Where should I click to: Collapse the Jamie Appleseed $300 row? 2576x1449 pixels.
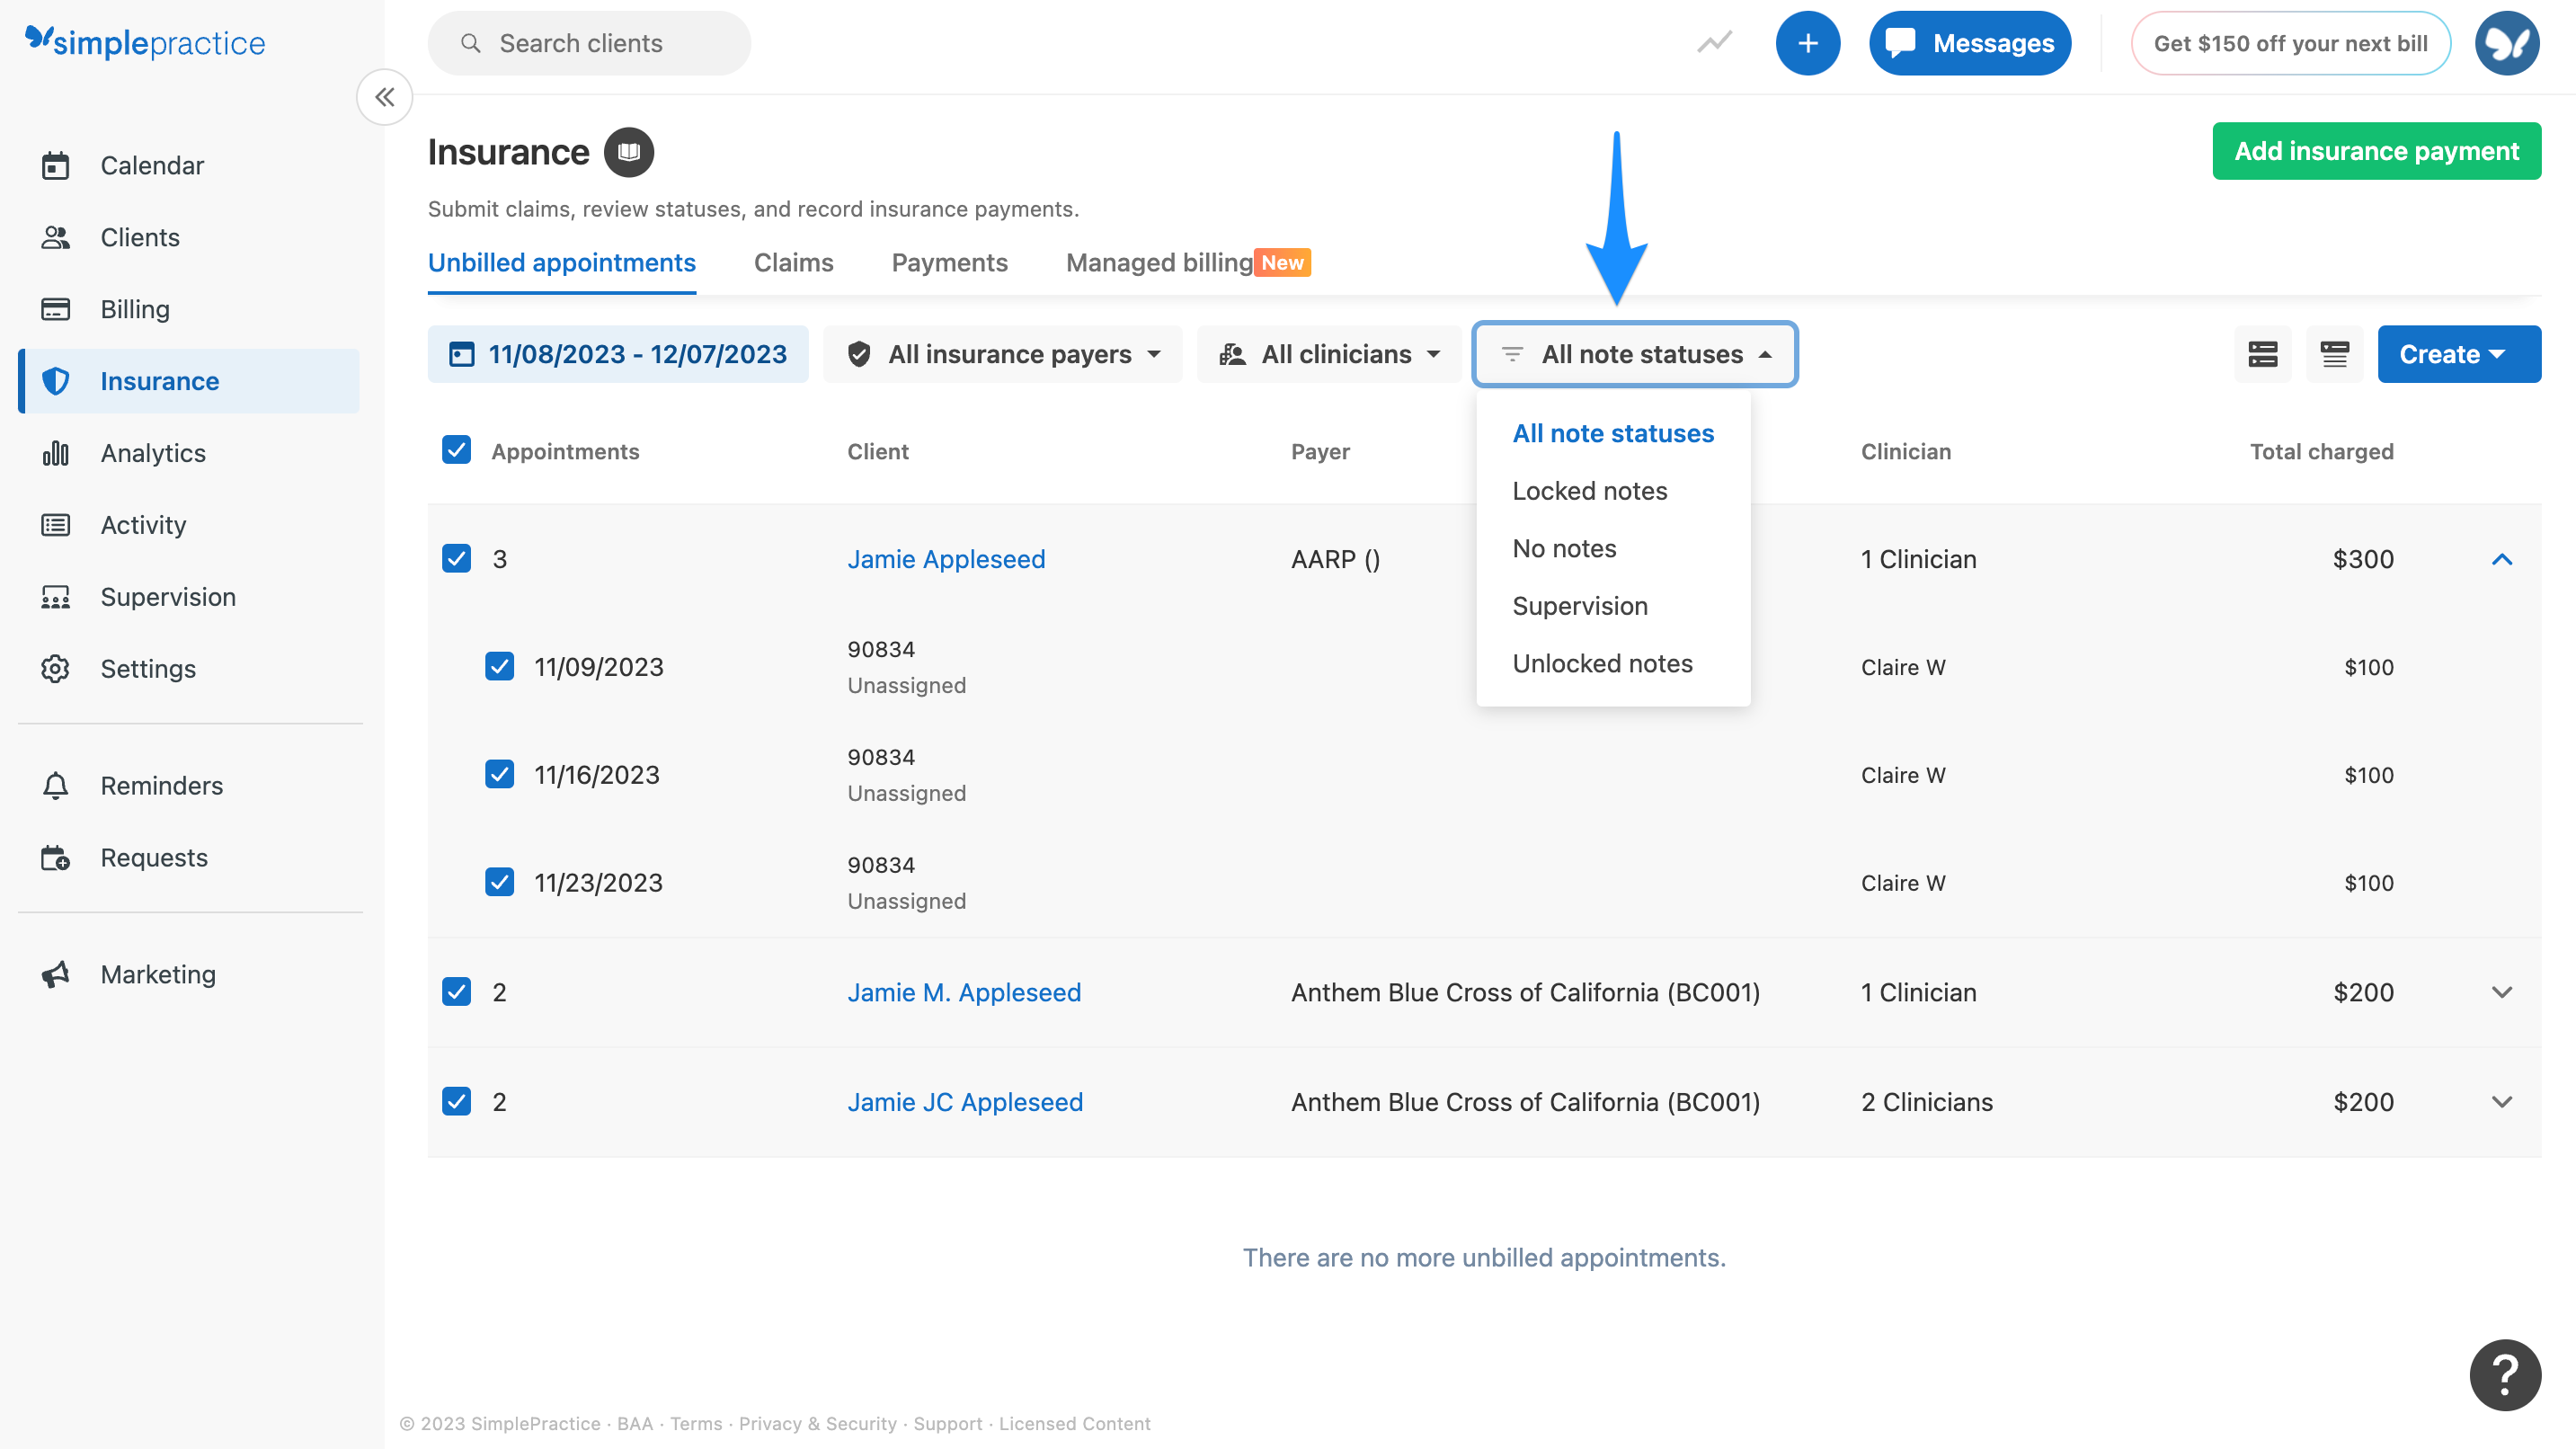coord(2502,559)
